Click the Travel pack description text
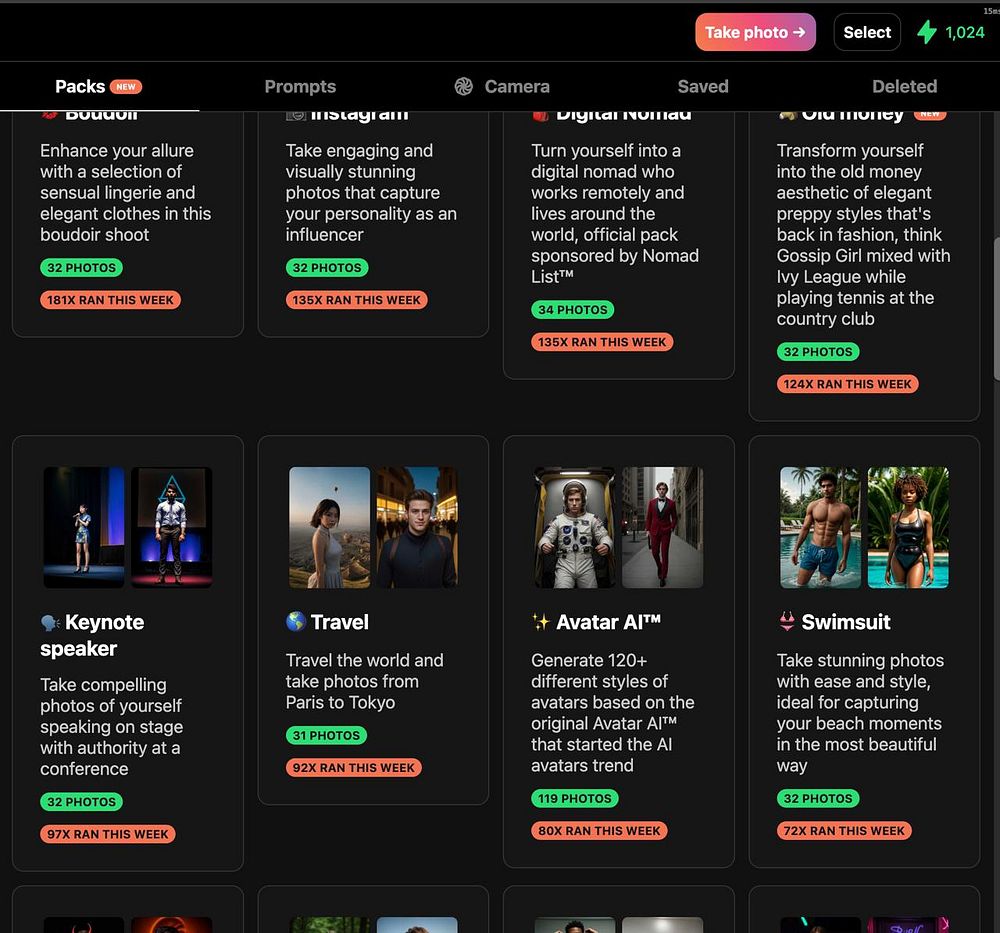 (x=364, y=681)
